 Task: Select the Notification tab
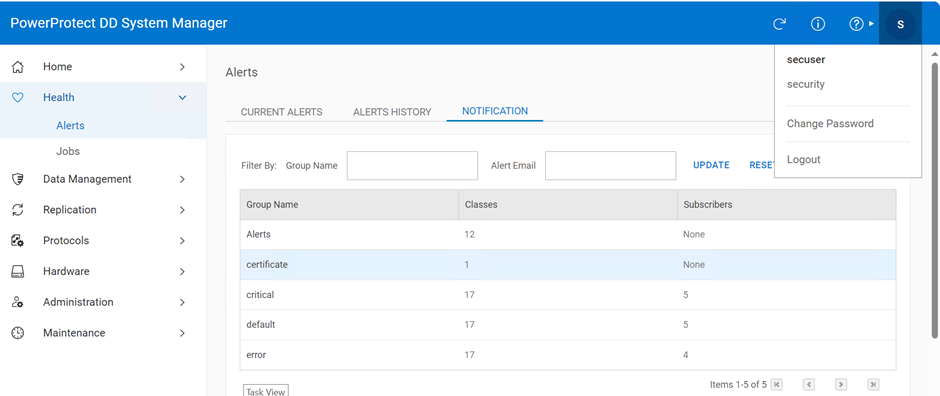tap(495, 111)
